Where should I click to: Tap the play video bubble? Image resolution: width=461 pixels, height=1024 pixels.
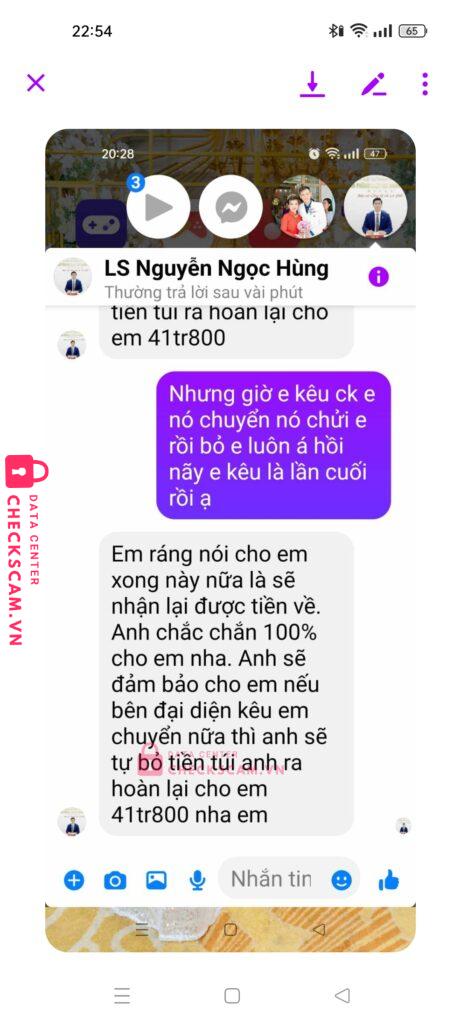(158, 208)
